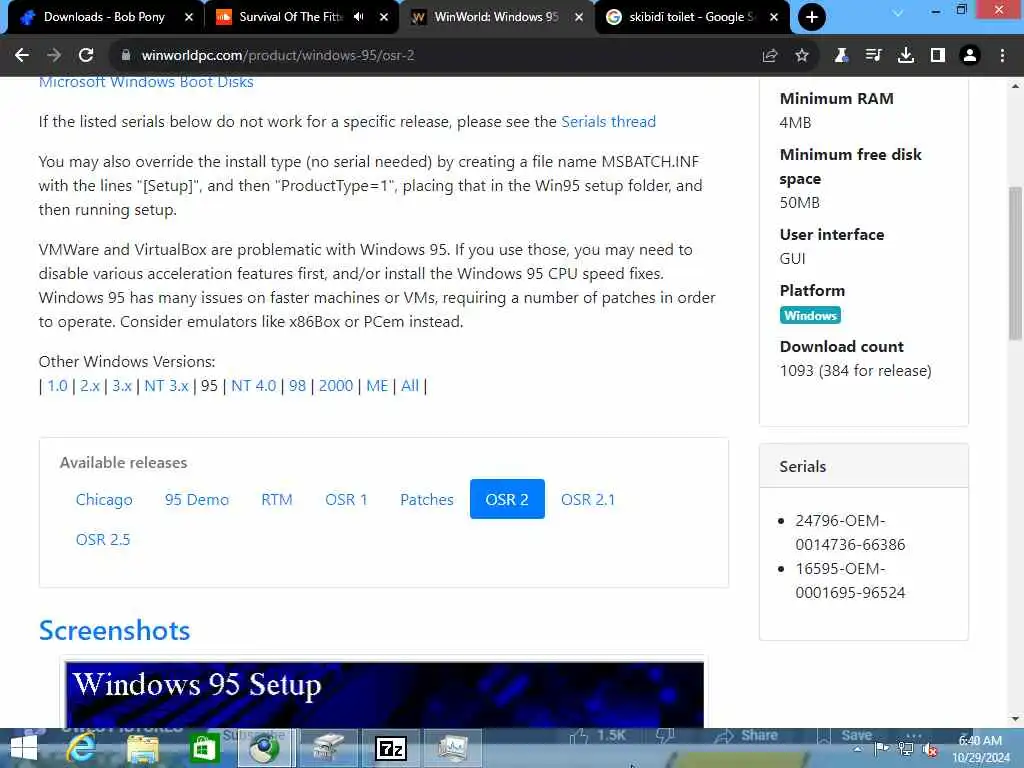The image size is (1024, 768).
Task: Close the Survival Of The Fittest tab
Action: 384,17
